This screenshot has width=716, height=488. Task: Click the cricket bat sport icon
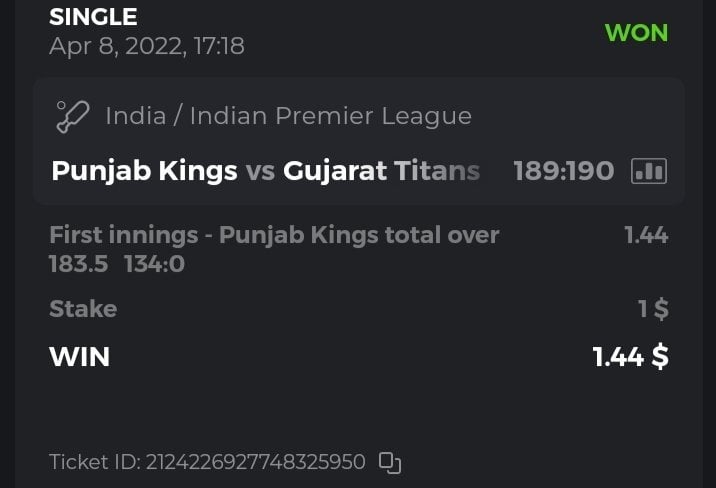tap(72, 116)
